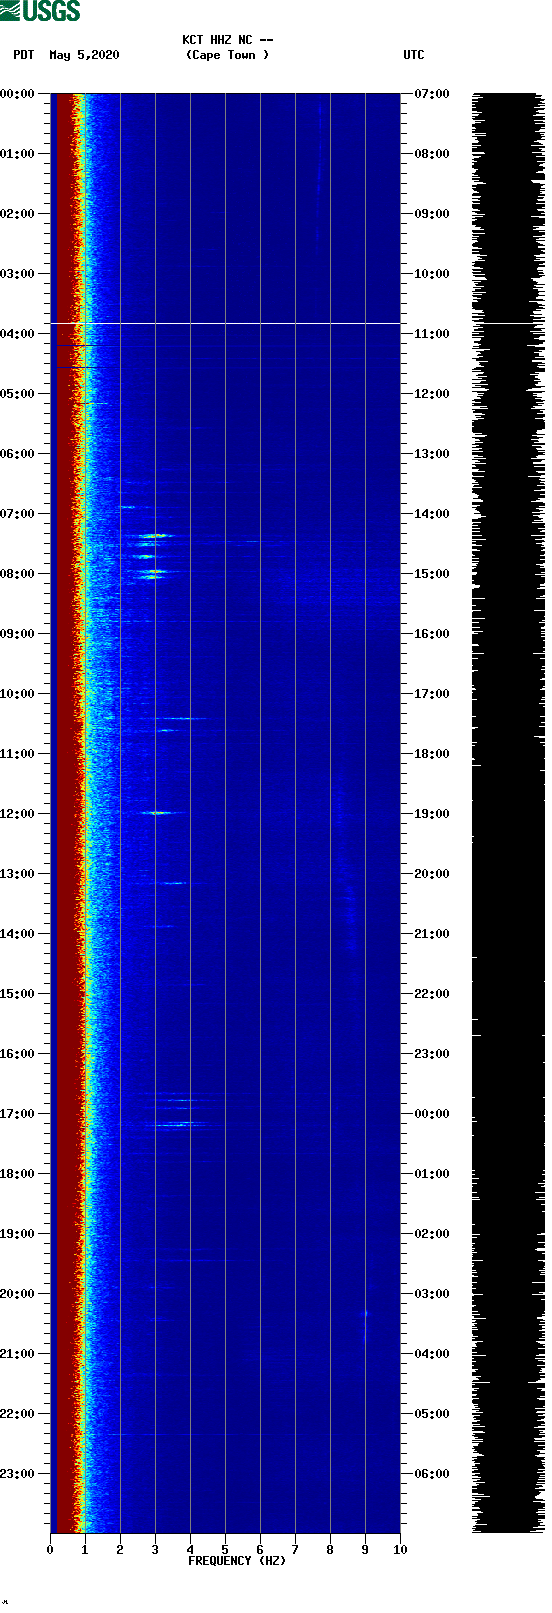Click the 10 Hz frequency tick label
Viewport: 552px width, 1613px height.
tap(400, 1550)
